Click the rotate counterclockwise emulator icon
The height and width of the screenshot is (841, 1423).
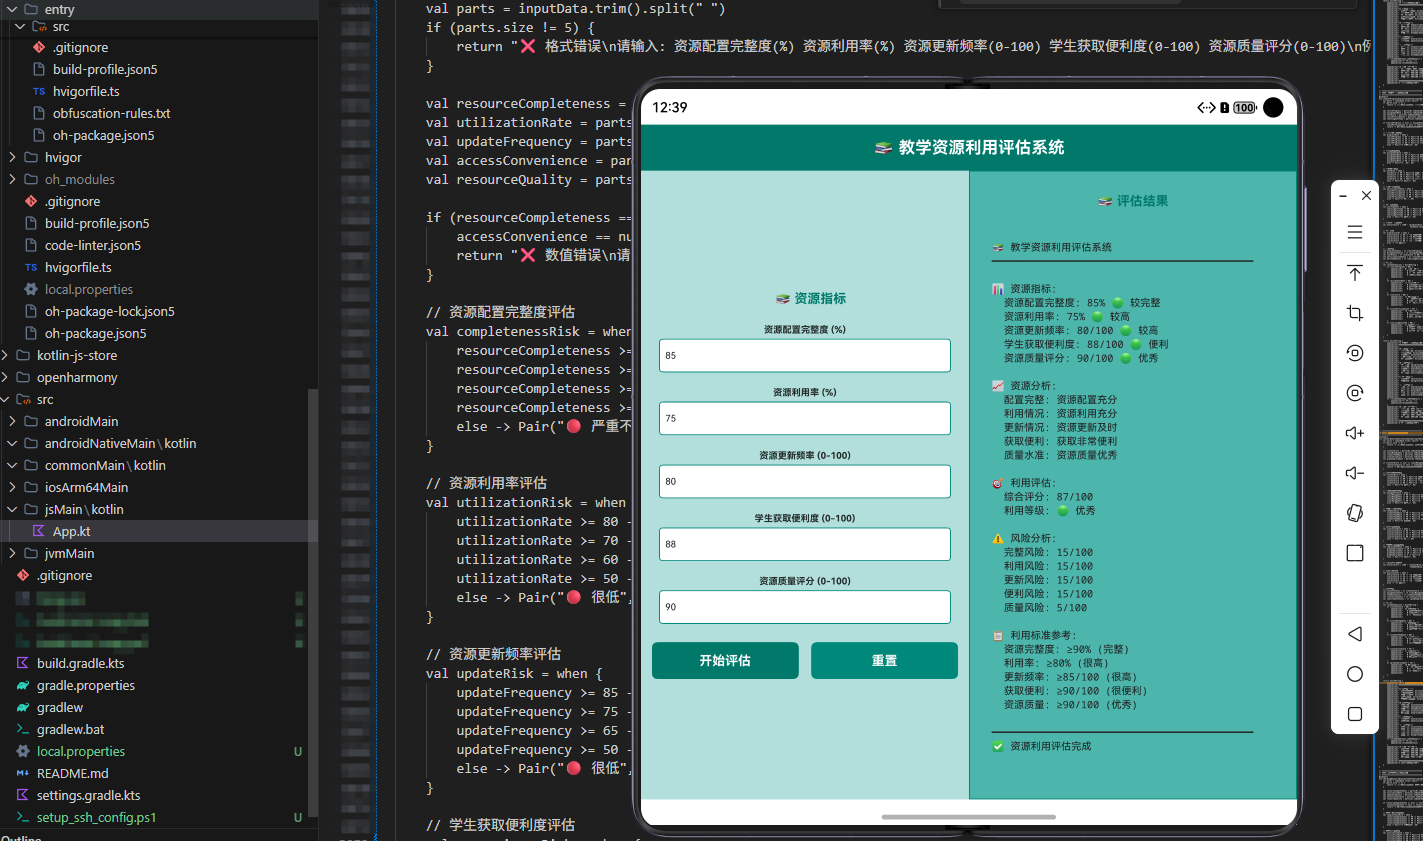pyautogui.click(x=1355, y=353)
